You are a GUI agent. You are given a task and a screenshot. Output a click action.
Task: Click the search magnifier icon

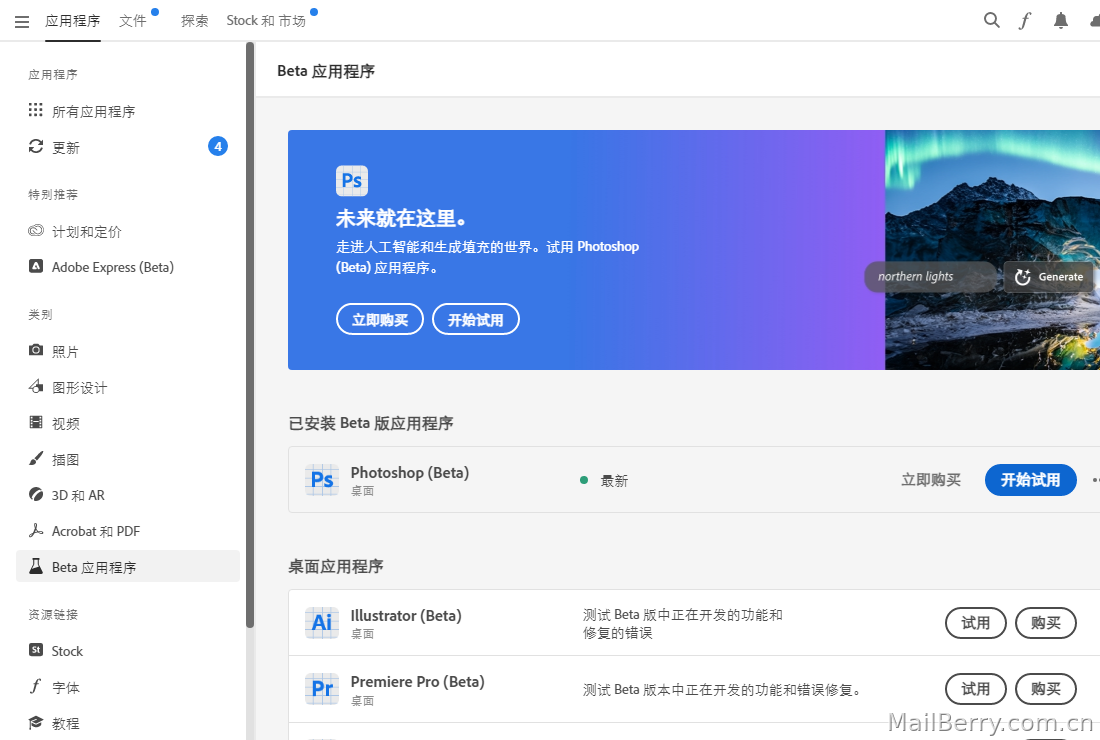click(991, 20)
